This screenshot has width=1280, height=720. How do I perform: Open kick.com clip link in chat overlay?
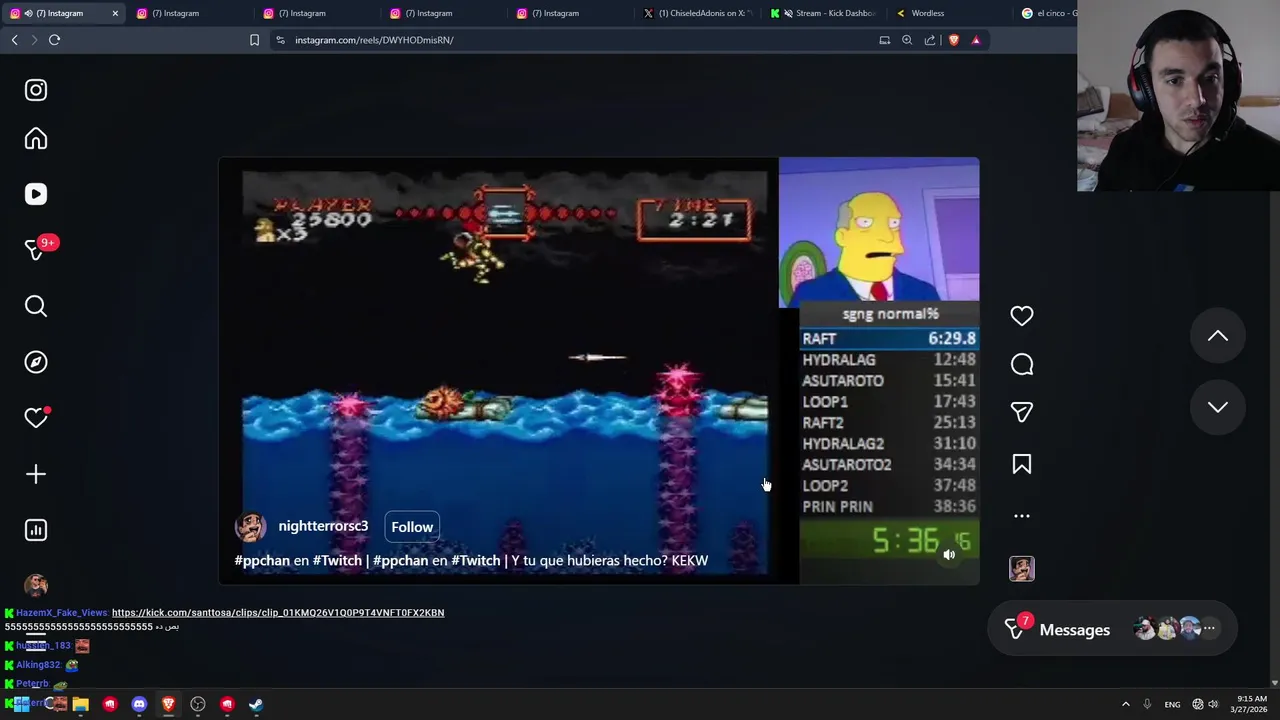(x=278, y=612)
